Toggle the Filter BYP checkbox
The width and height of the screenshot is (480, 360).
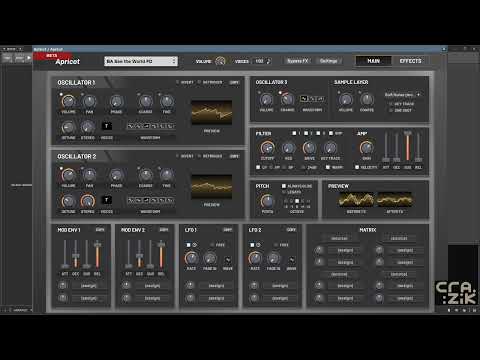[x=331, y=133]
